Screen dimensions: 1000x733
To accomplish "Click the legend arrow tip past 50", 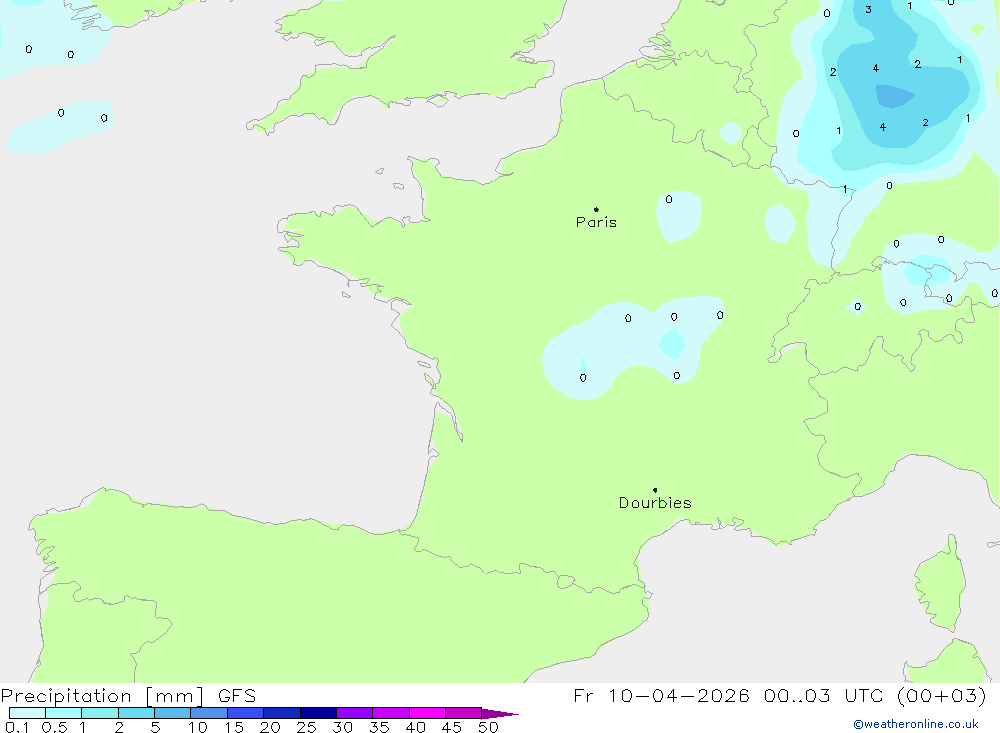I will click(501, 713).
